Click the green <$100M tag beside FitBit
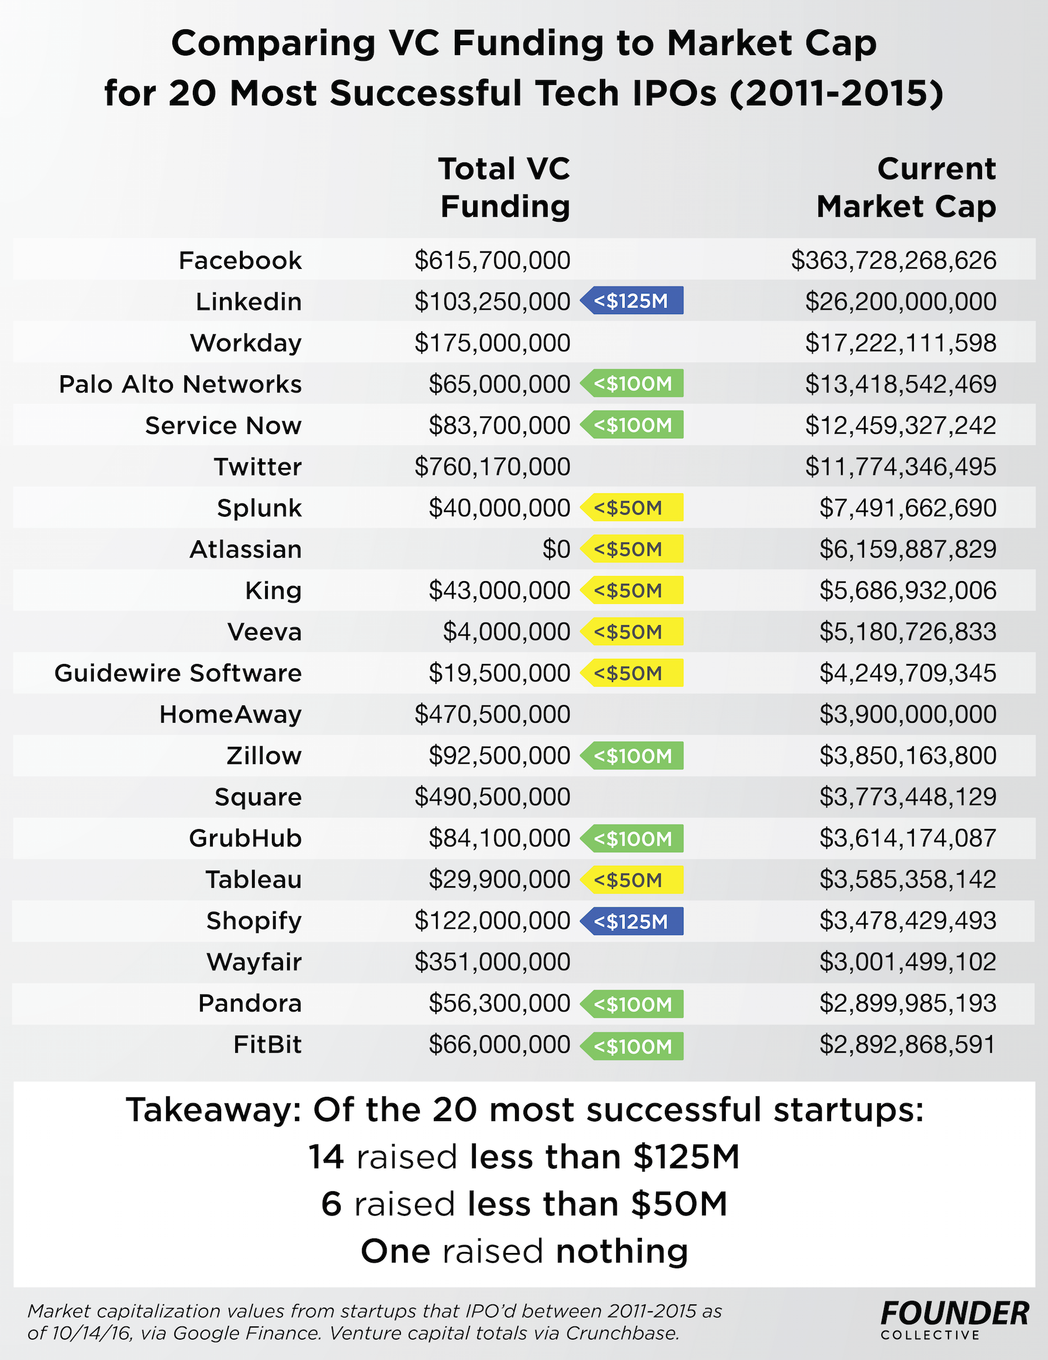This screenshot has width=1048, height=1360. pyautogui.click(x=633, y=1046)
